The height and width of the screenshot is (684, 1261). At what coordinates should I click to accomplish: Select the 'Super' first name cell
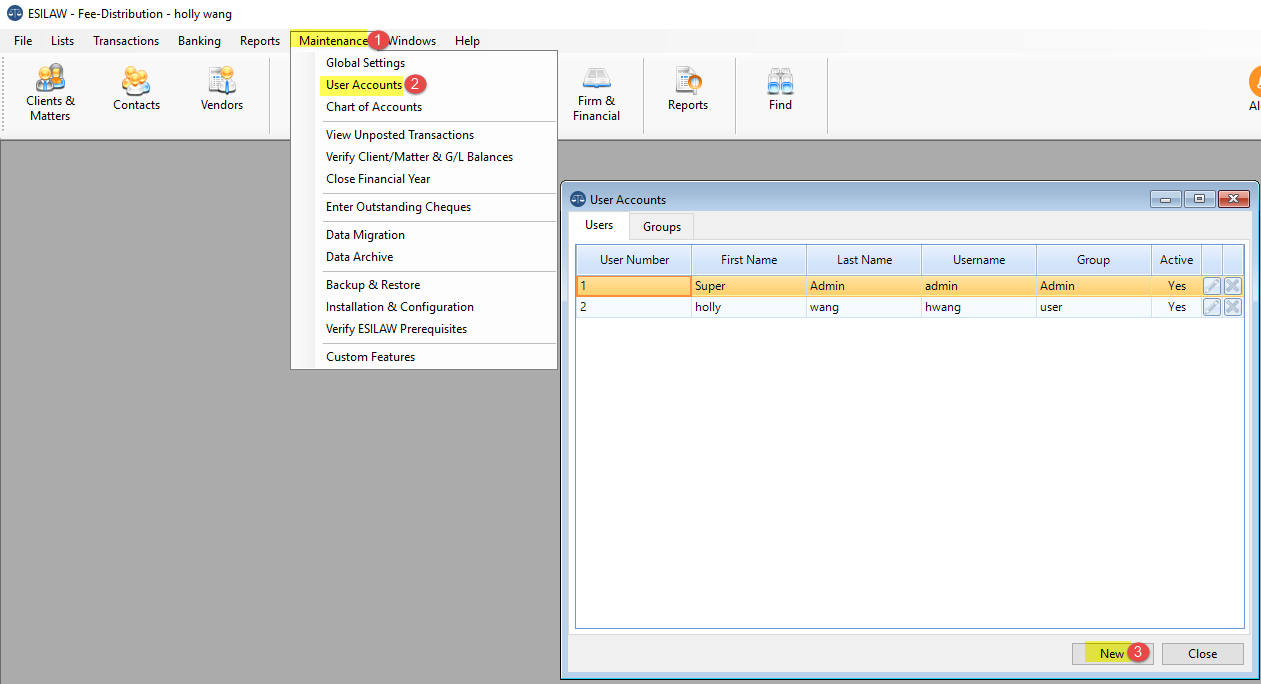point(749,286)
